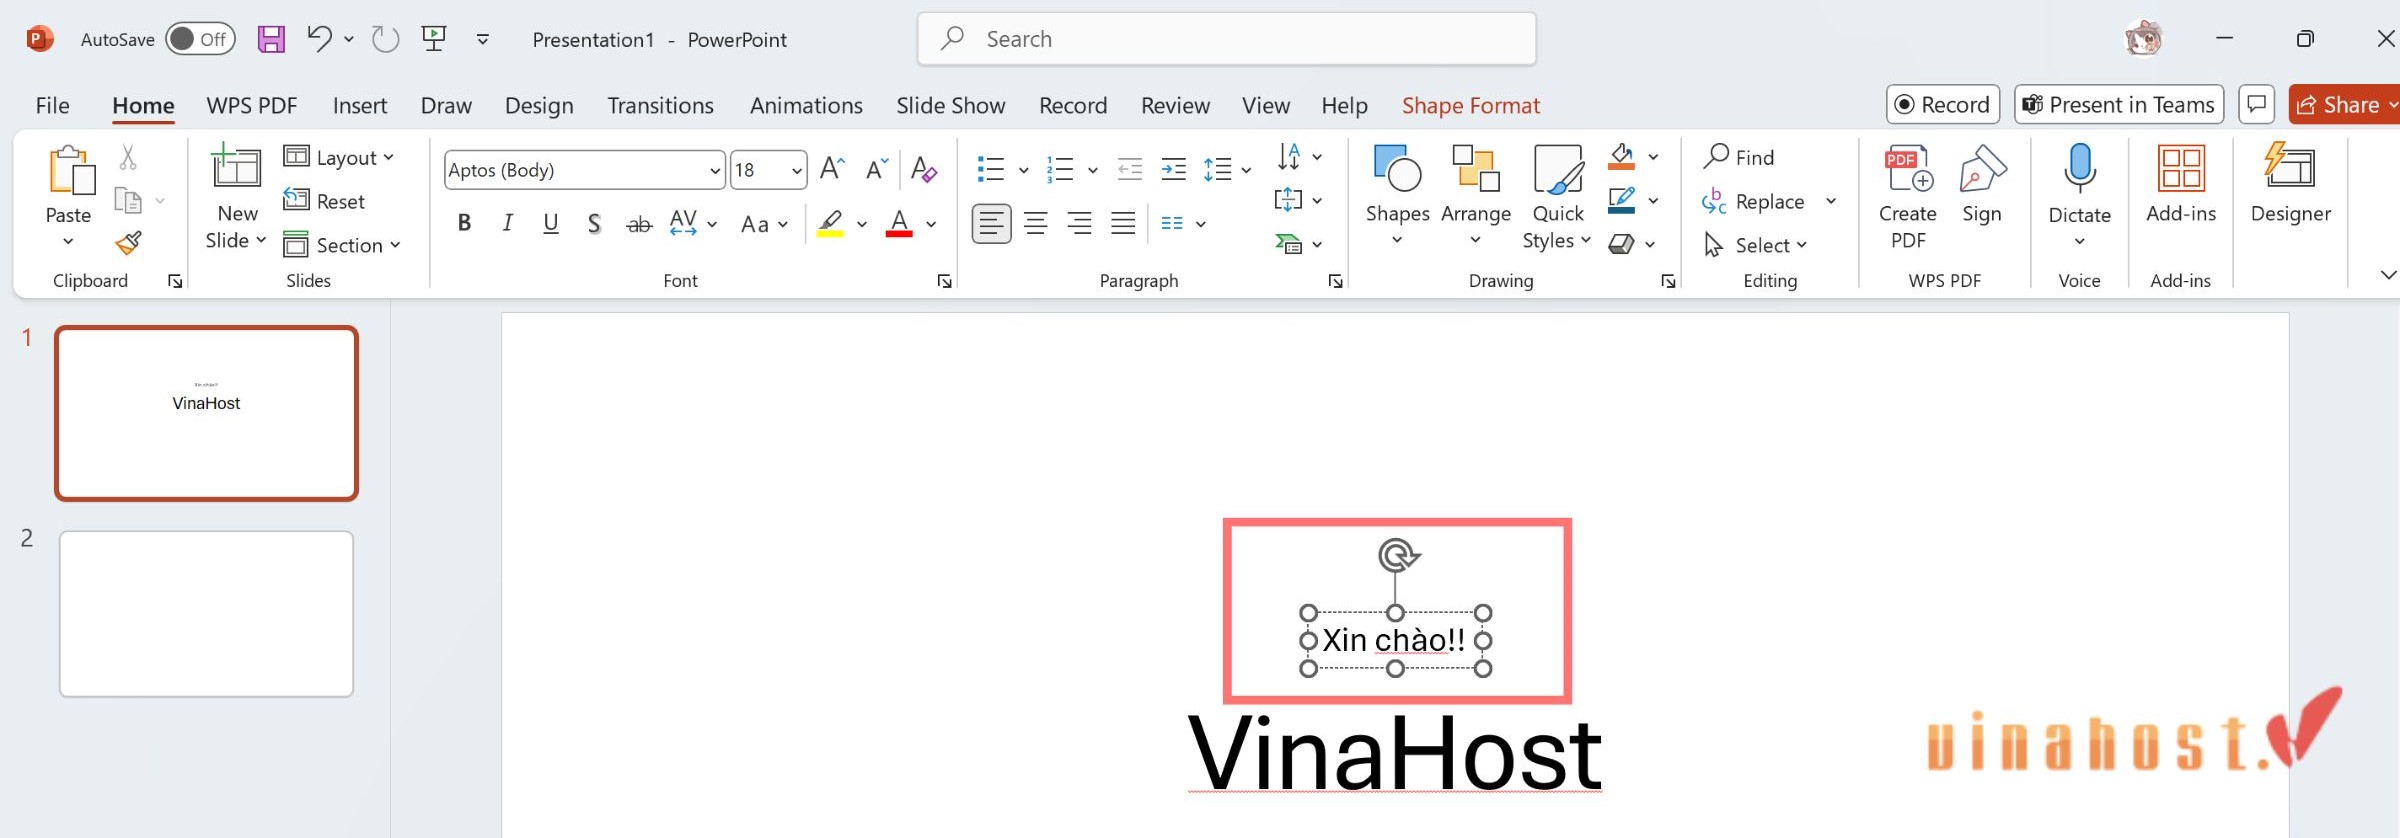Open the font name dropdown
The width and height of the screenshot is (2400, 838).
pos(715,171)
